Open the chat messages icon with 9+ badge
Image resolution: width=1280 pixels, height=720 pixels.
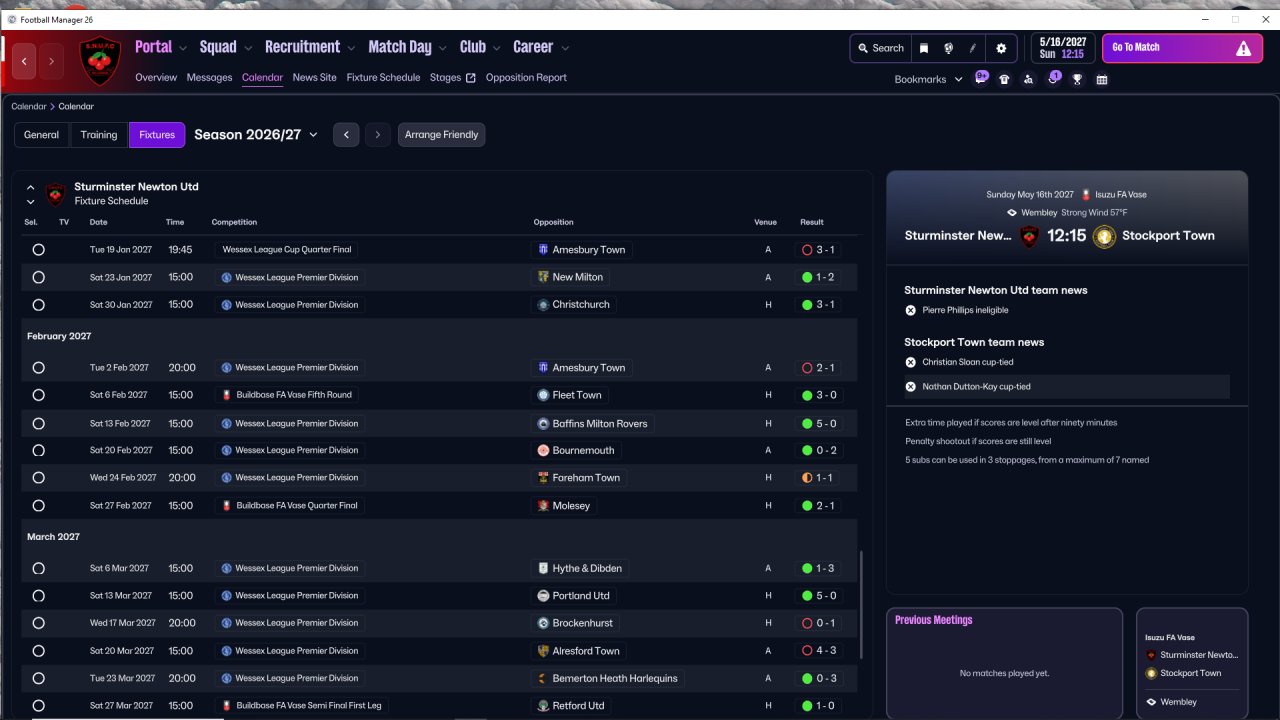click(981, 78)
